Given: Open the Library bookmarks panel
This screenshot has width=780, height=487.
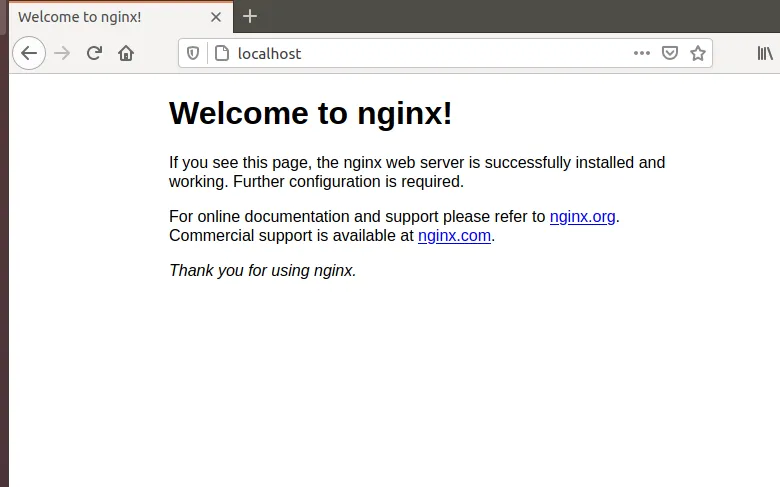Looking at the screenshot, I should (765, 53).
